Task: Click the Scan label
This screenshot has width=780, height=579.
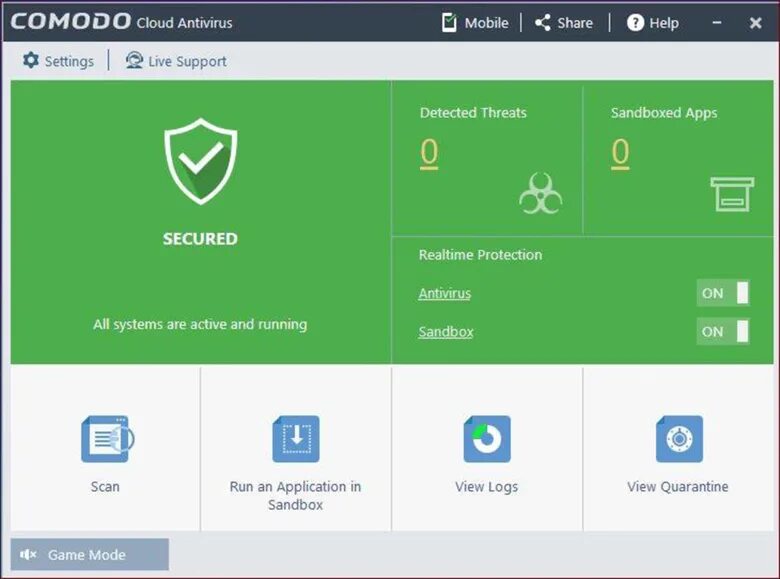Action: 105,486
